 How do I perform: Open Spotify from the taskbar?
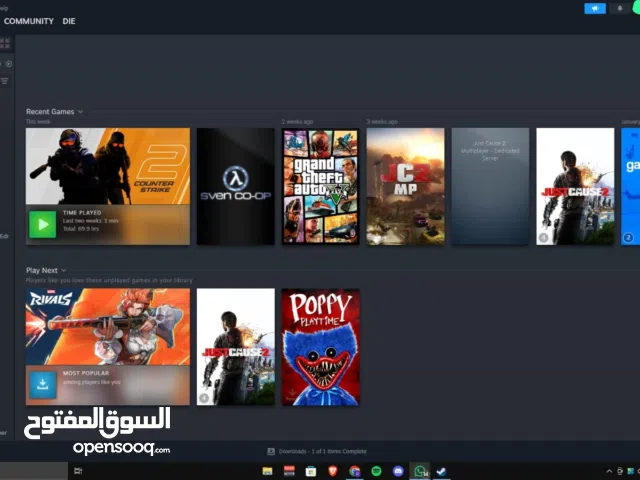click(x=376, y=471)
